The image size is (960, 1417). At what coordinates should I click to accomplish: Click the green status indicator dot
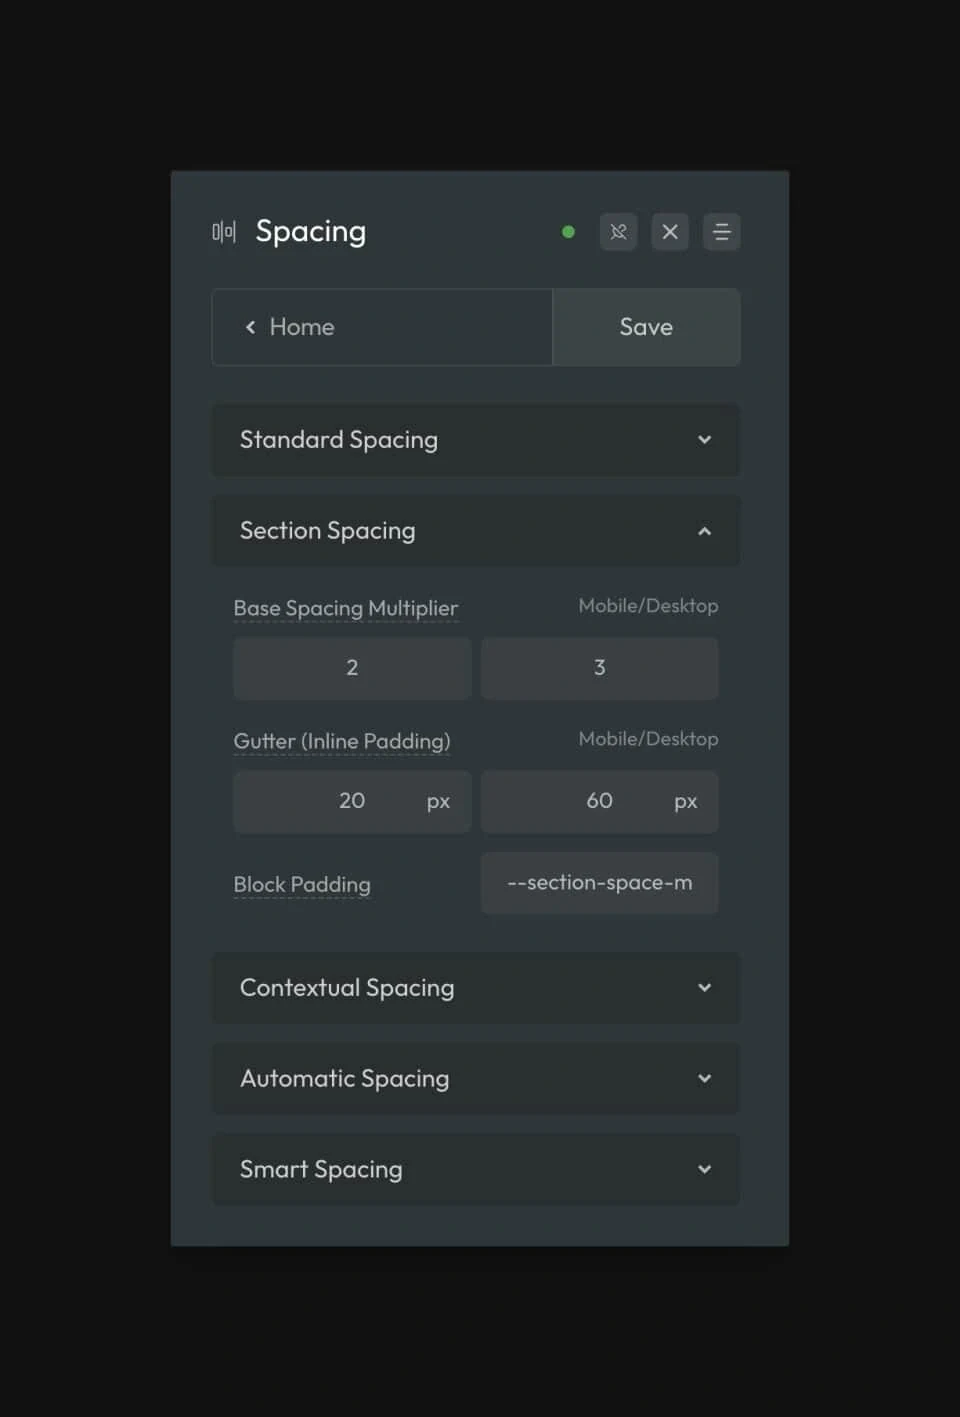[568, 231]
